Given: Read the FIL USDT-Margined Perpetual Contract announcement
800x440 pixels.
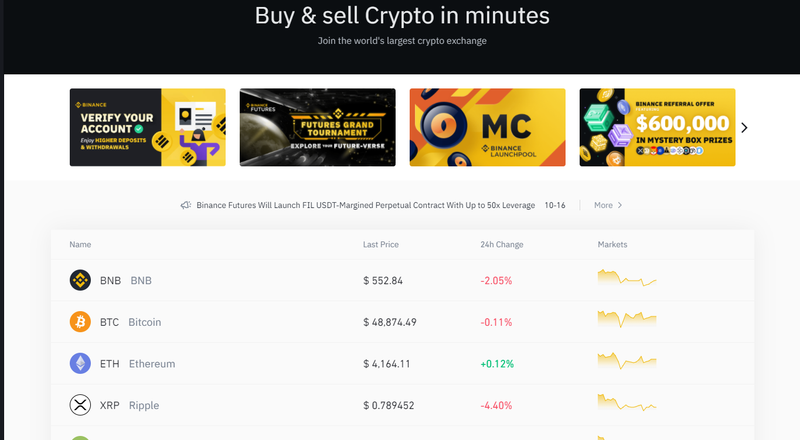Looking at the screenshot, I should coord(365,205).
